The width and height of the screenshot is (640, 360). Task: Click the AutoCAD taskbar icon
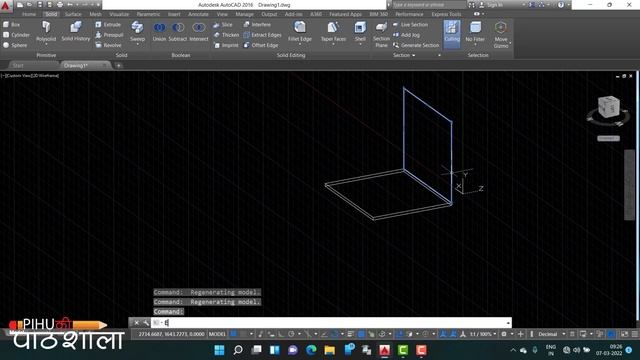click(384, 350)
